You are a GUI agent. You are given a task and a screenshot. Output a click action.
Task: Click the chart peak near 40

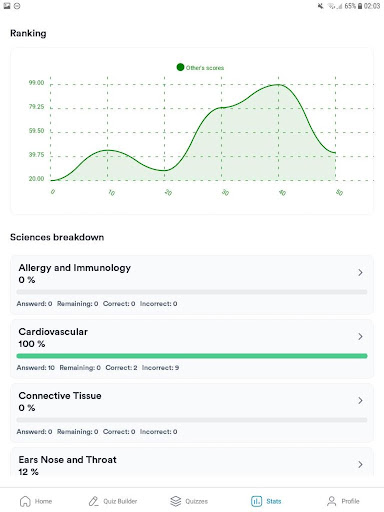click(x=279, y=85)
